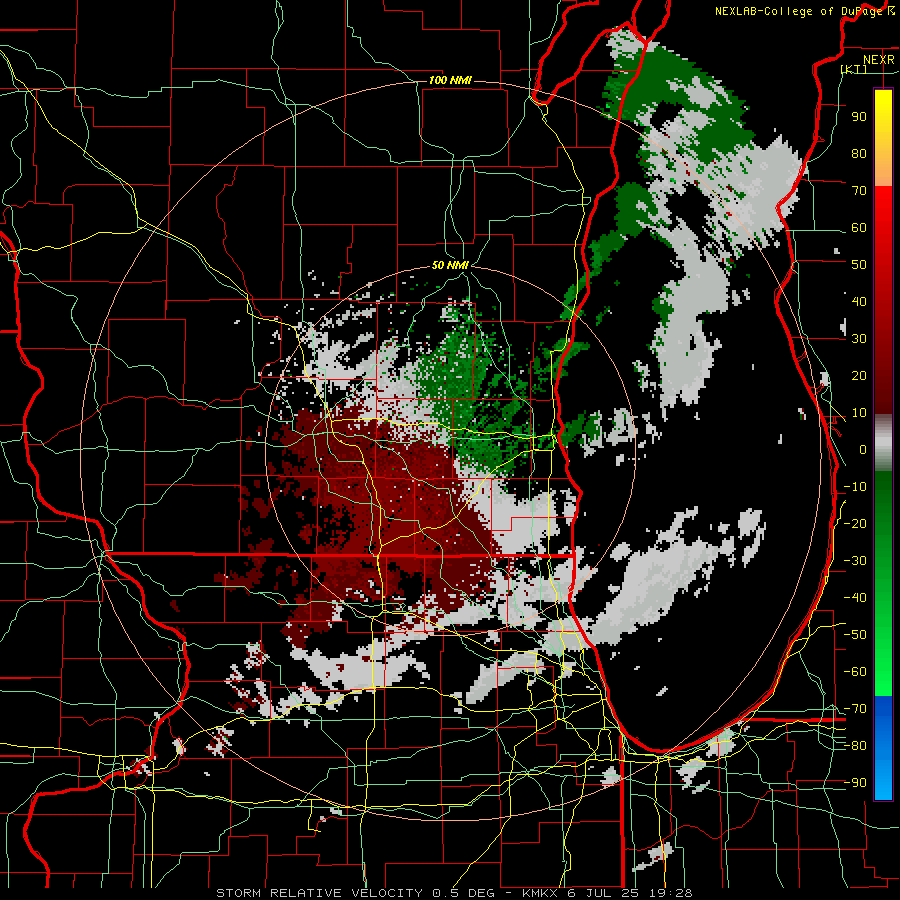Click the -90 scale value
This screenshot has width=900, height=900.
[x=855, y=783]
